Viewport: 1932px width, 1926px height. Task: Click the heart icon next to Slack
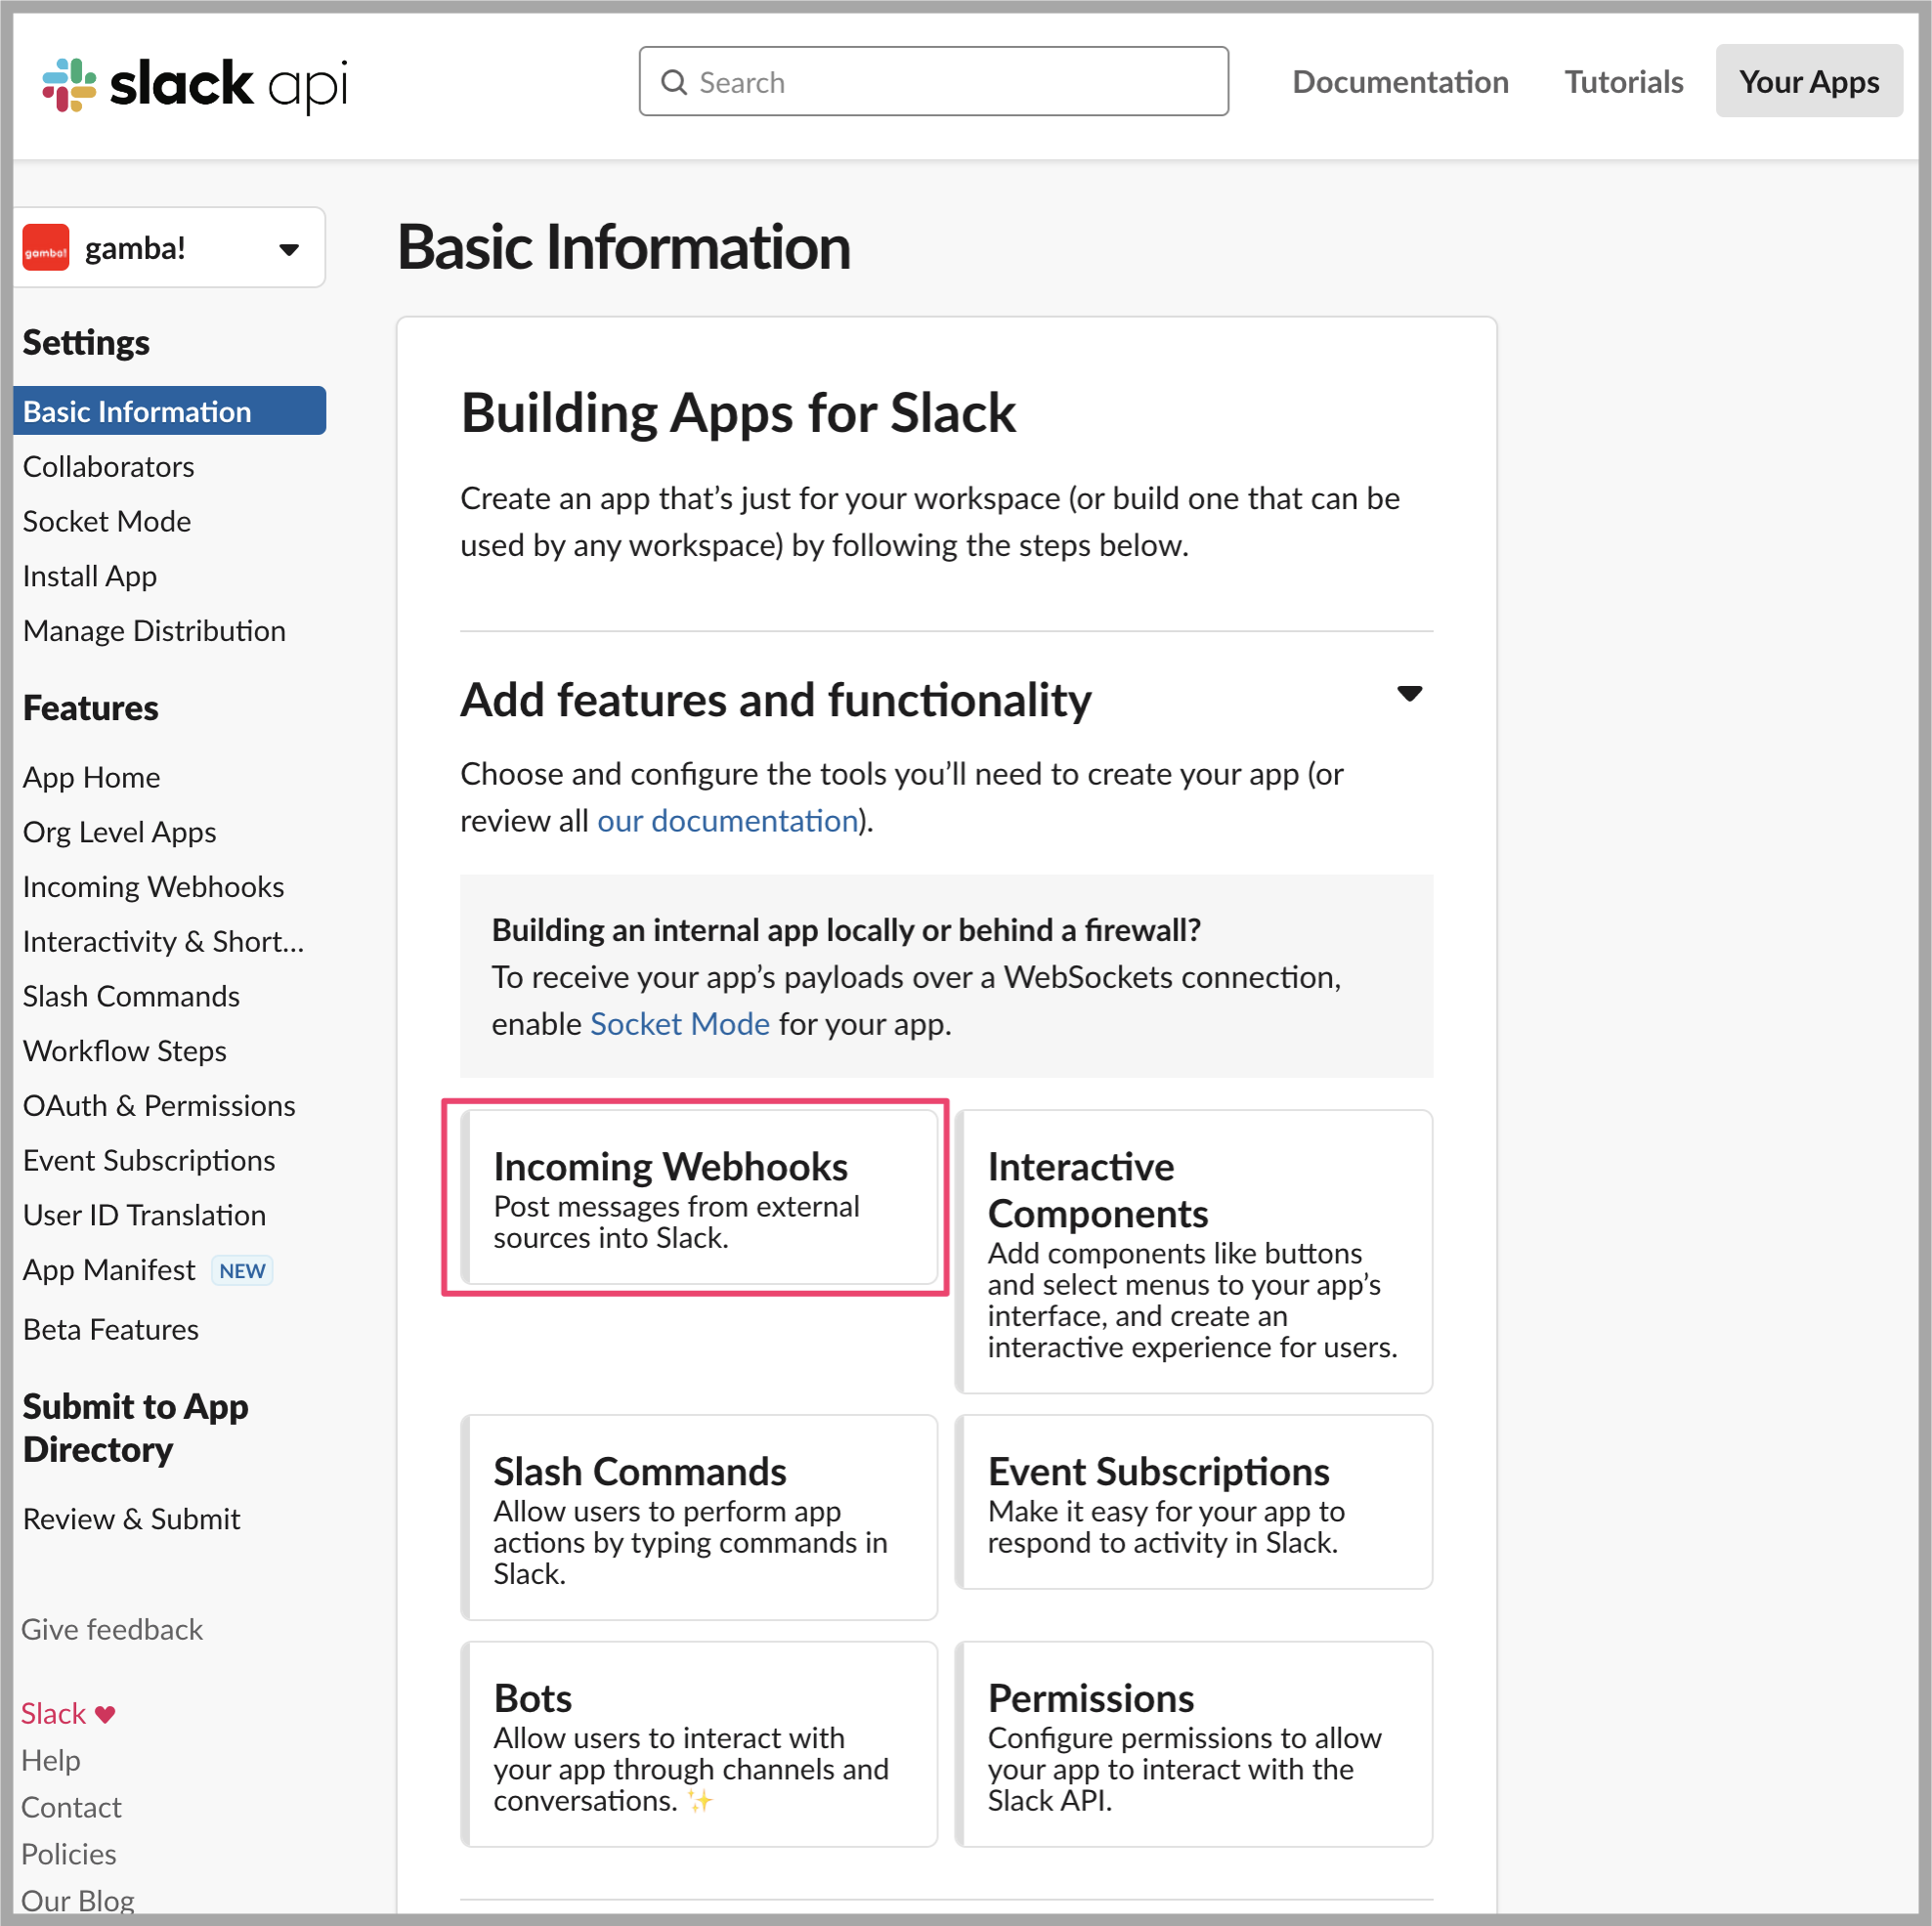105,1714
